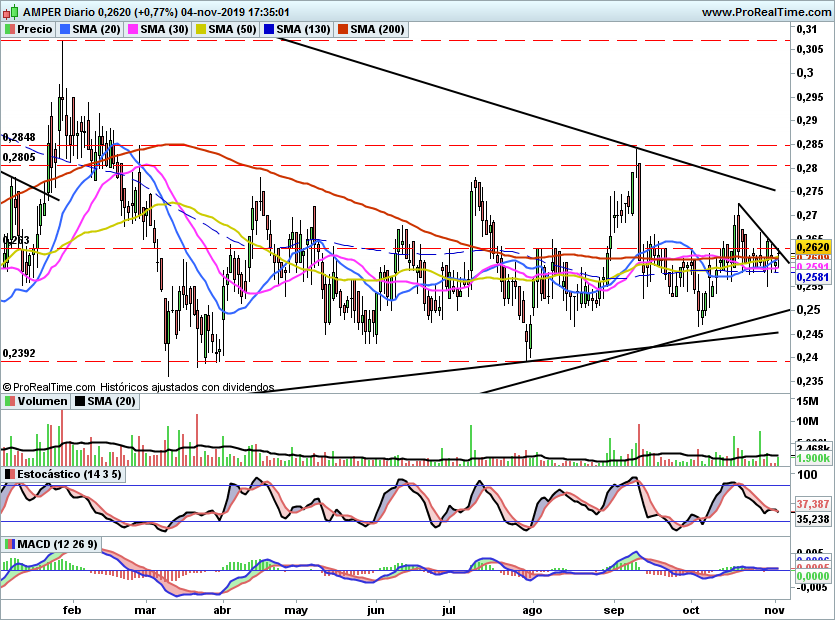Click the SMA (130) dark blue legend icon
Image resolution: width=835 pixels, height=620 pixels.
point(269,29)
